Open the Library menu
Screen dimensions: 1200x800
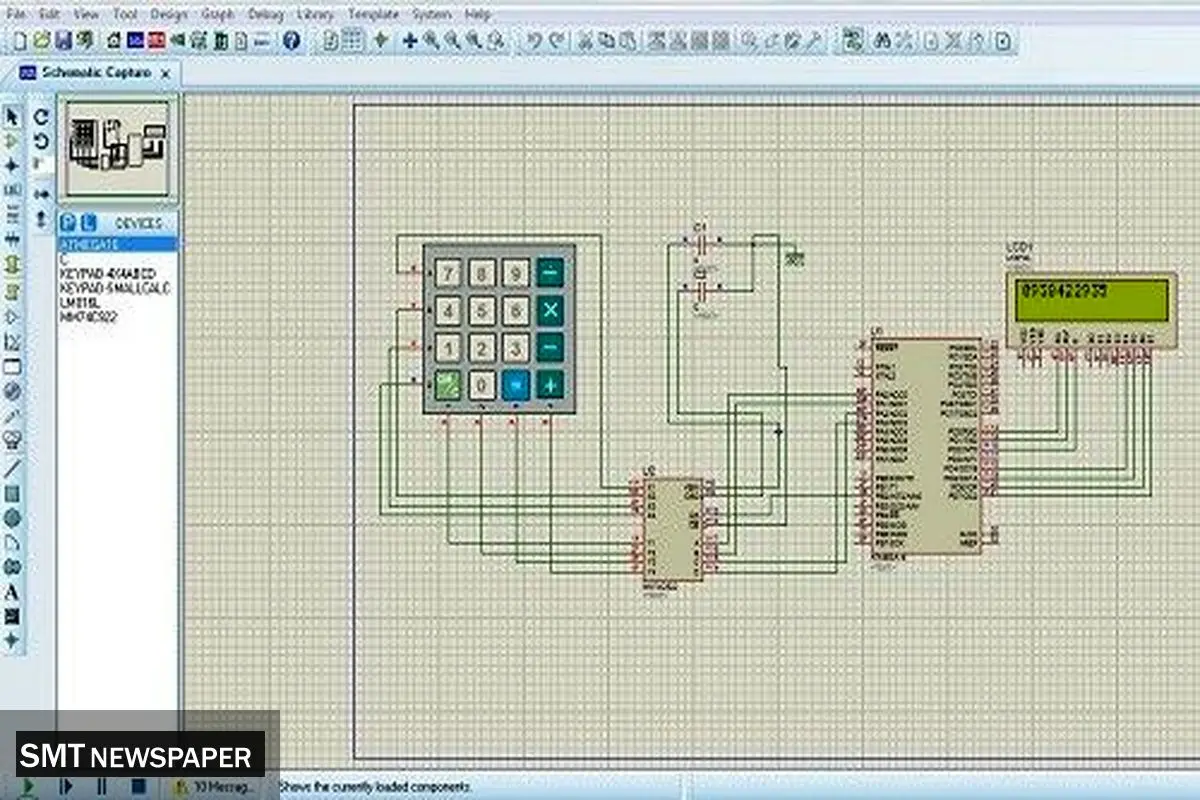tap(315, 15)
